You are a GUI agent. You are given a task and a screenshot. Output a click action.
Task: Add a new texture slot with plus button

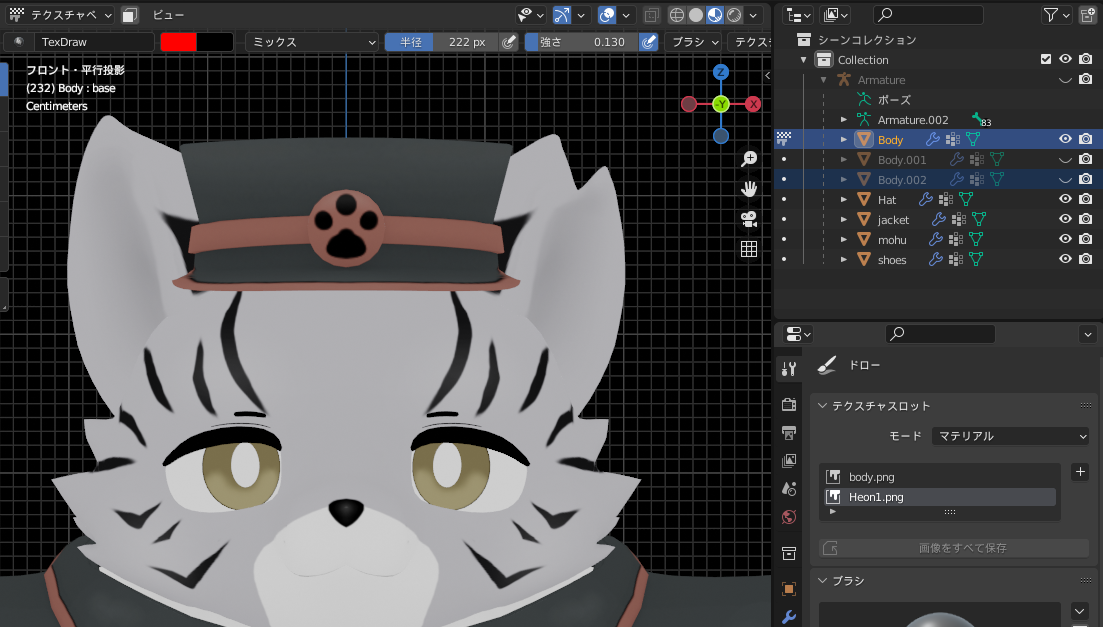(1080, 472)
